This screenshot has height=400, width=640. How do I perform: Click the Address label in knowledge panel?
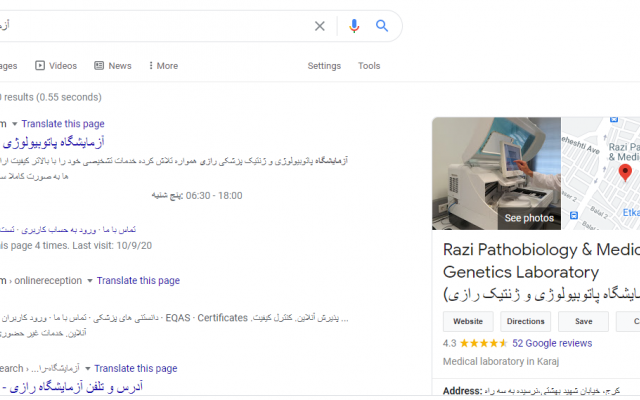coord(462,391)
